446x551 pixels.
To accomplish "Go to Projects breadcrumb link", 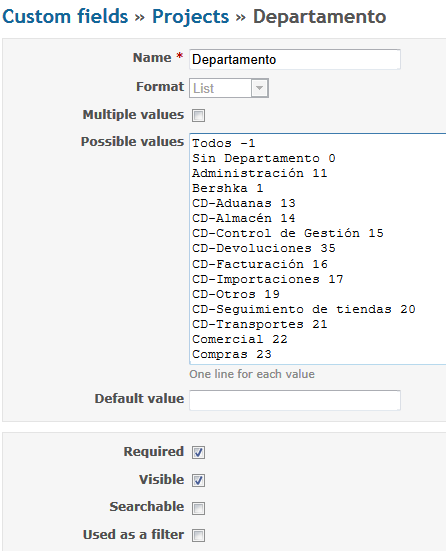I will coord(190,17).
